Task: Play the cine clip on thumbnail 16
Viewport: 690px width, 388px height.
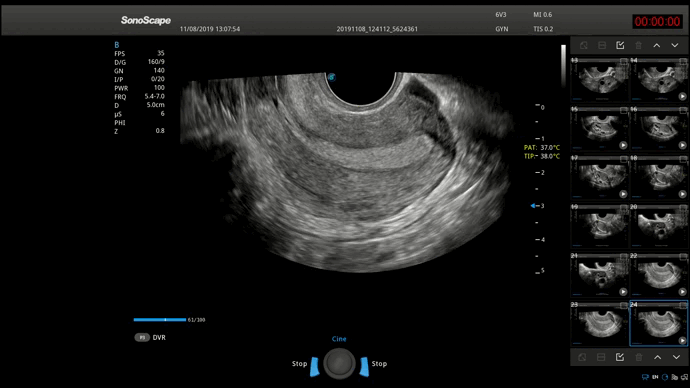Action: (x=682, y=145)
